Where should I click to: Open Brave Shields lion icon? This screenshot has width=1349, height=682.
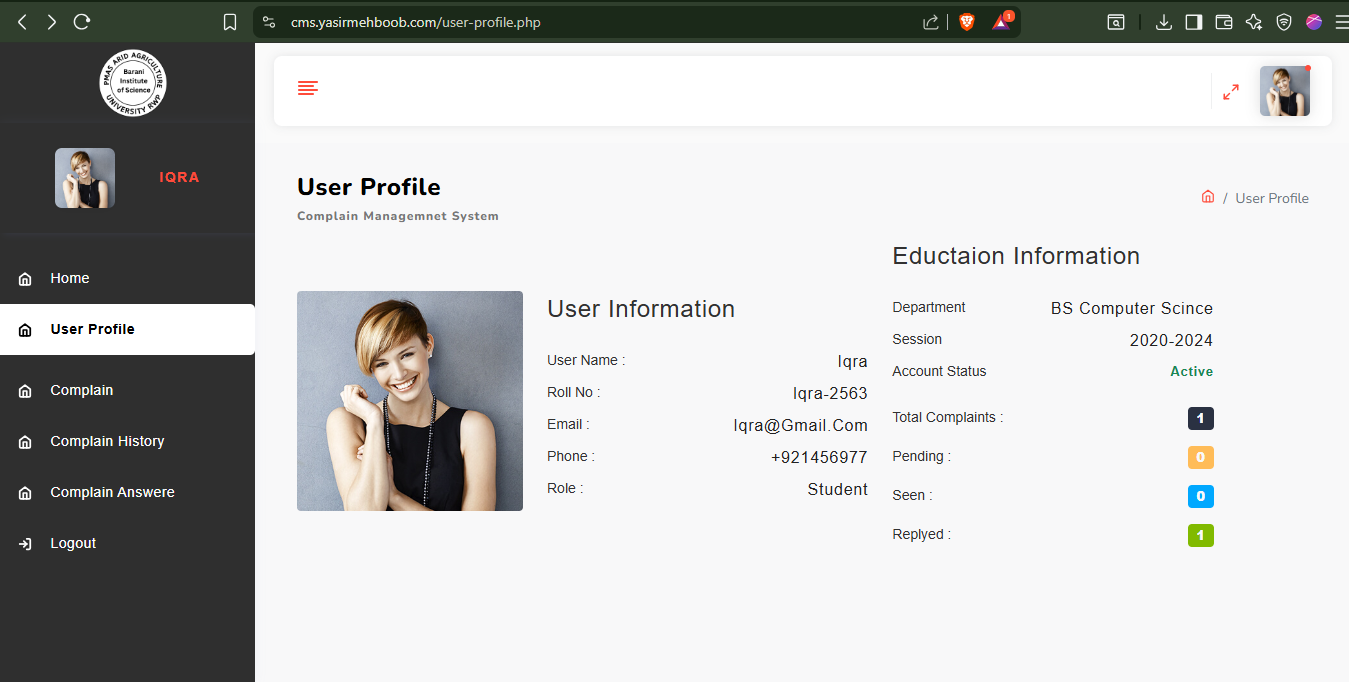966,22
